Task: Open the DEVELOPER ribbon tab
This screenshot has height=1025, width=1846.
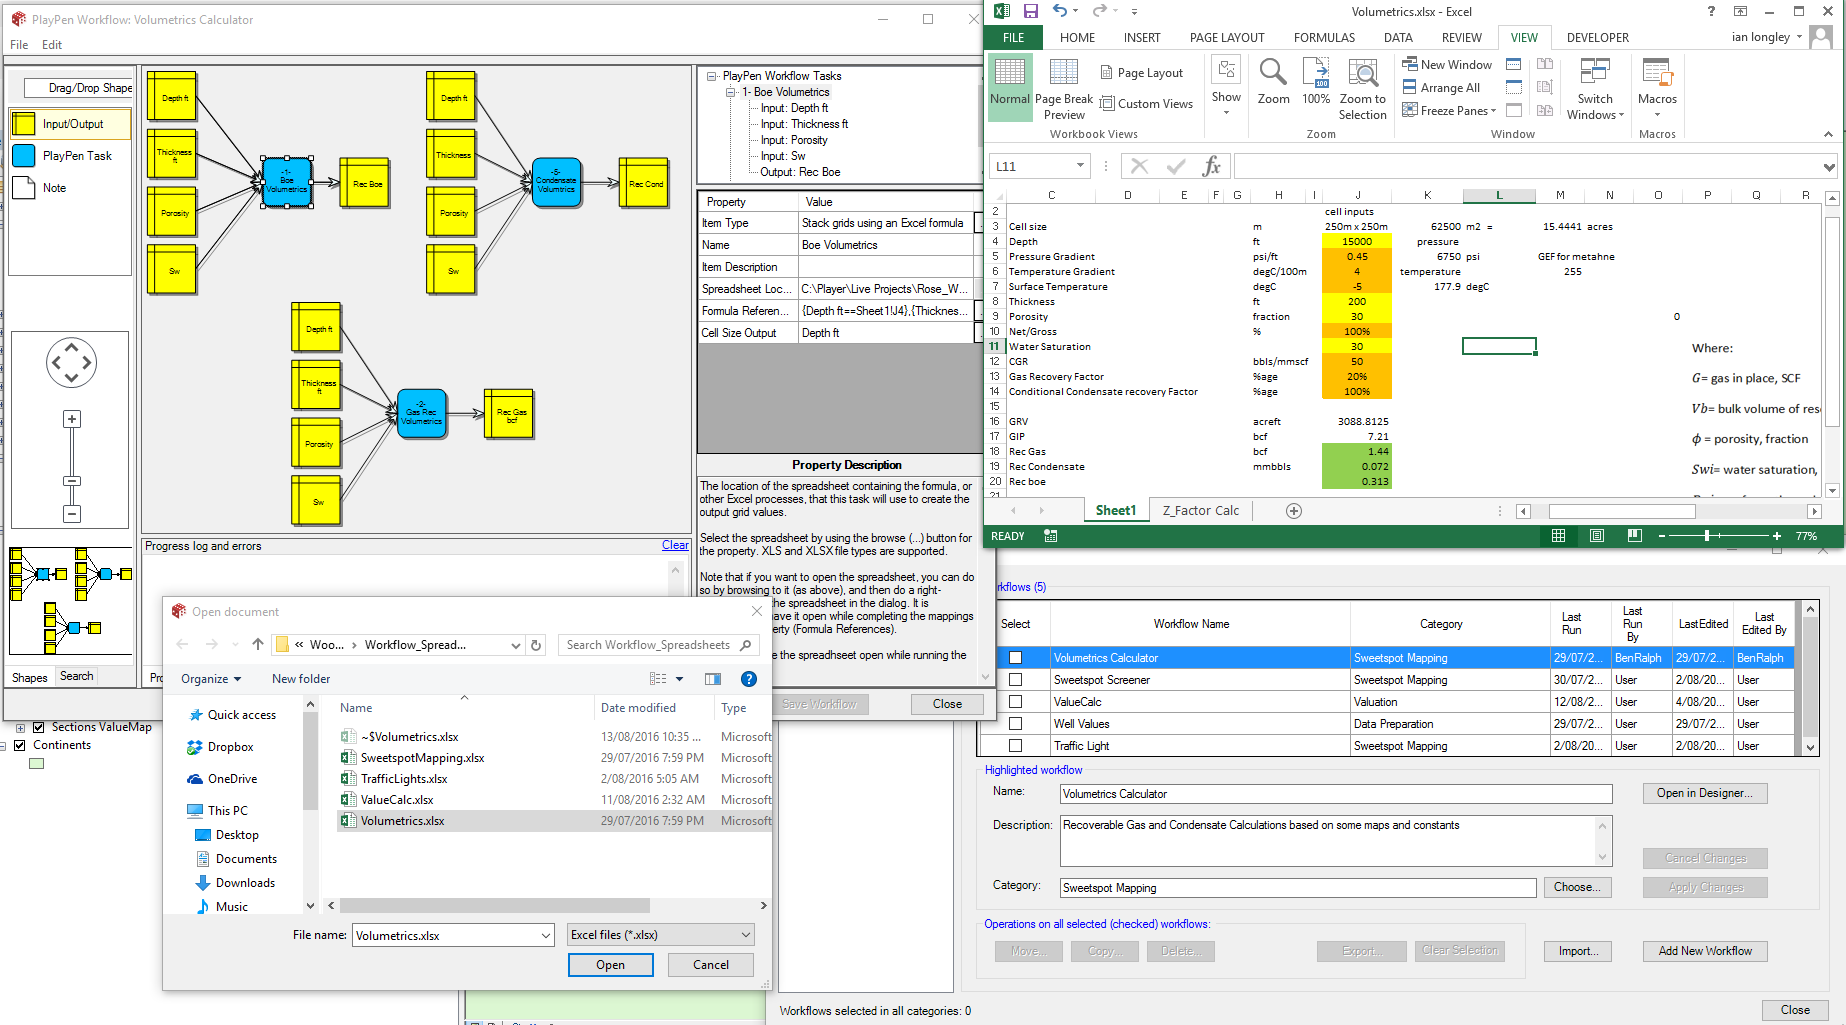Action: coord(1597,38)
